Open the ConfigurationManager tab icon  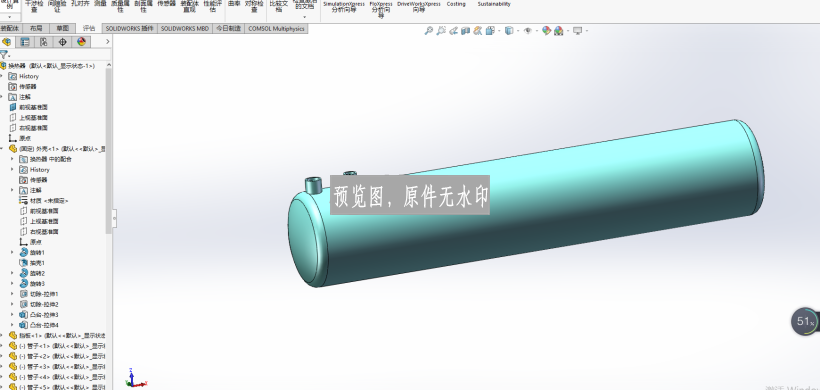pyautogui.click(x=43, y=42)
